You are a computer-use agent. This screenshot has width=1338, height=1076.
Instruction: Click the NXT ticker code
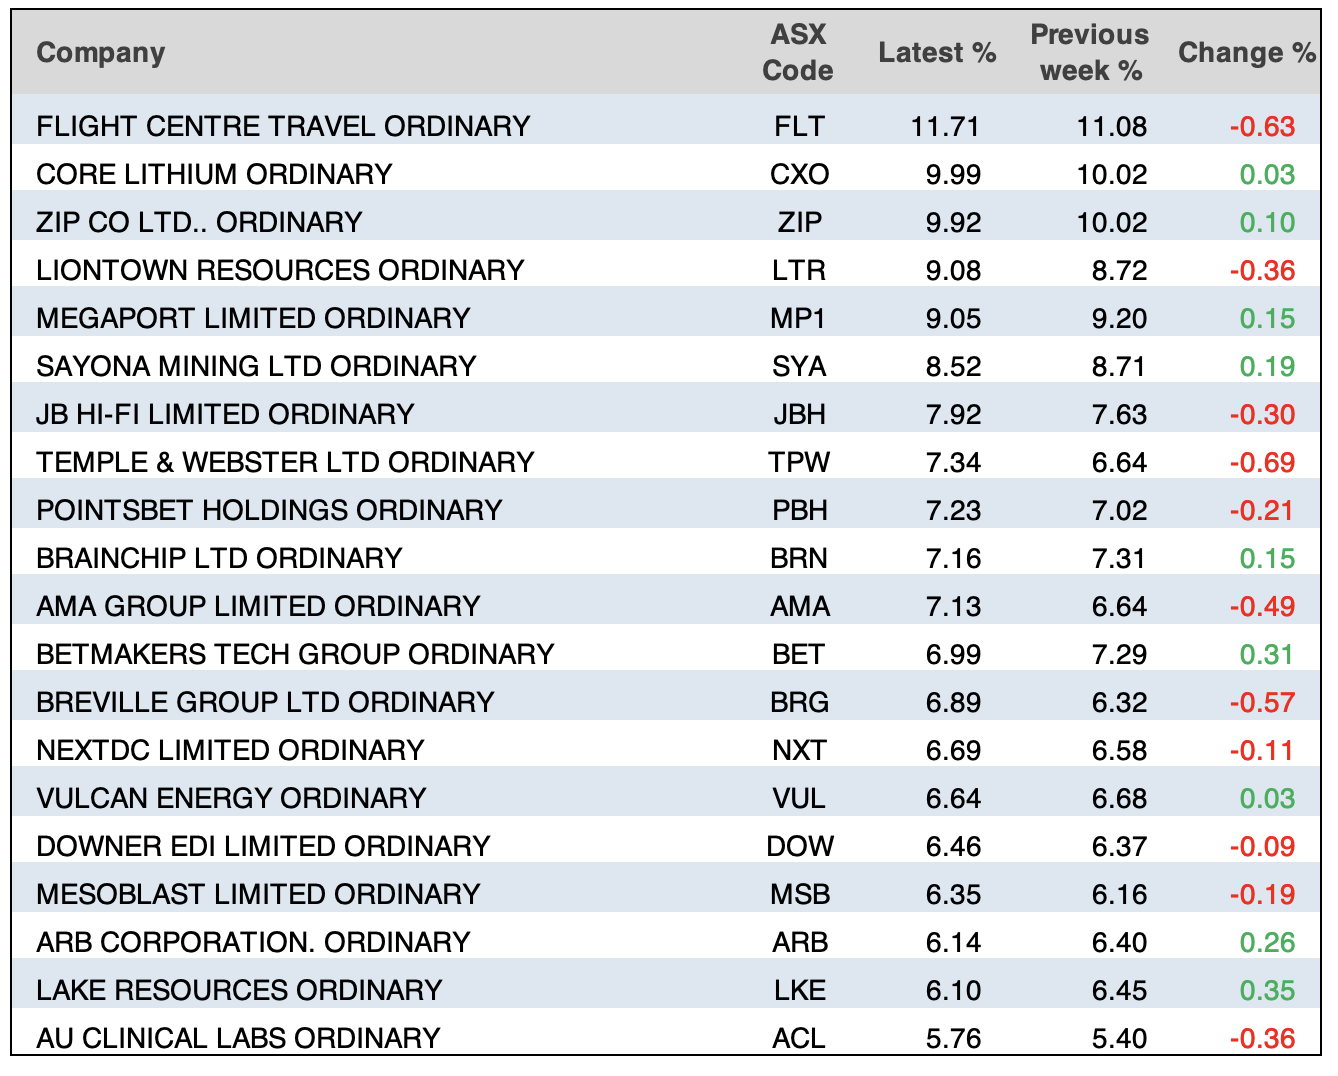click(x=799, y=750)
